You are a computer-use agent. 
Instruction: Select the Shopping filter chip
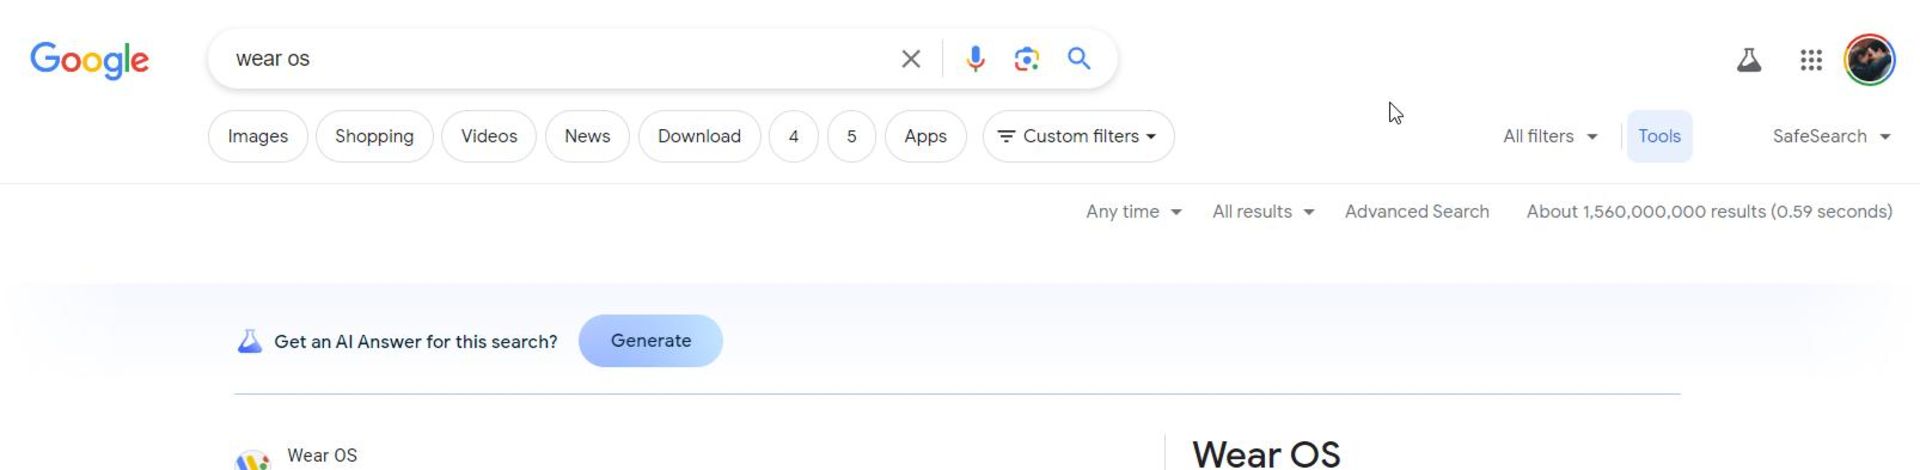374,136
